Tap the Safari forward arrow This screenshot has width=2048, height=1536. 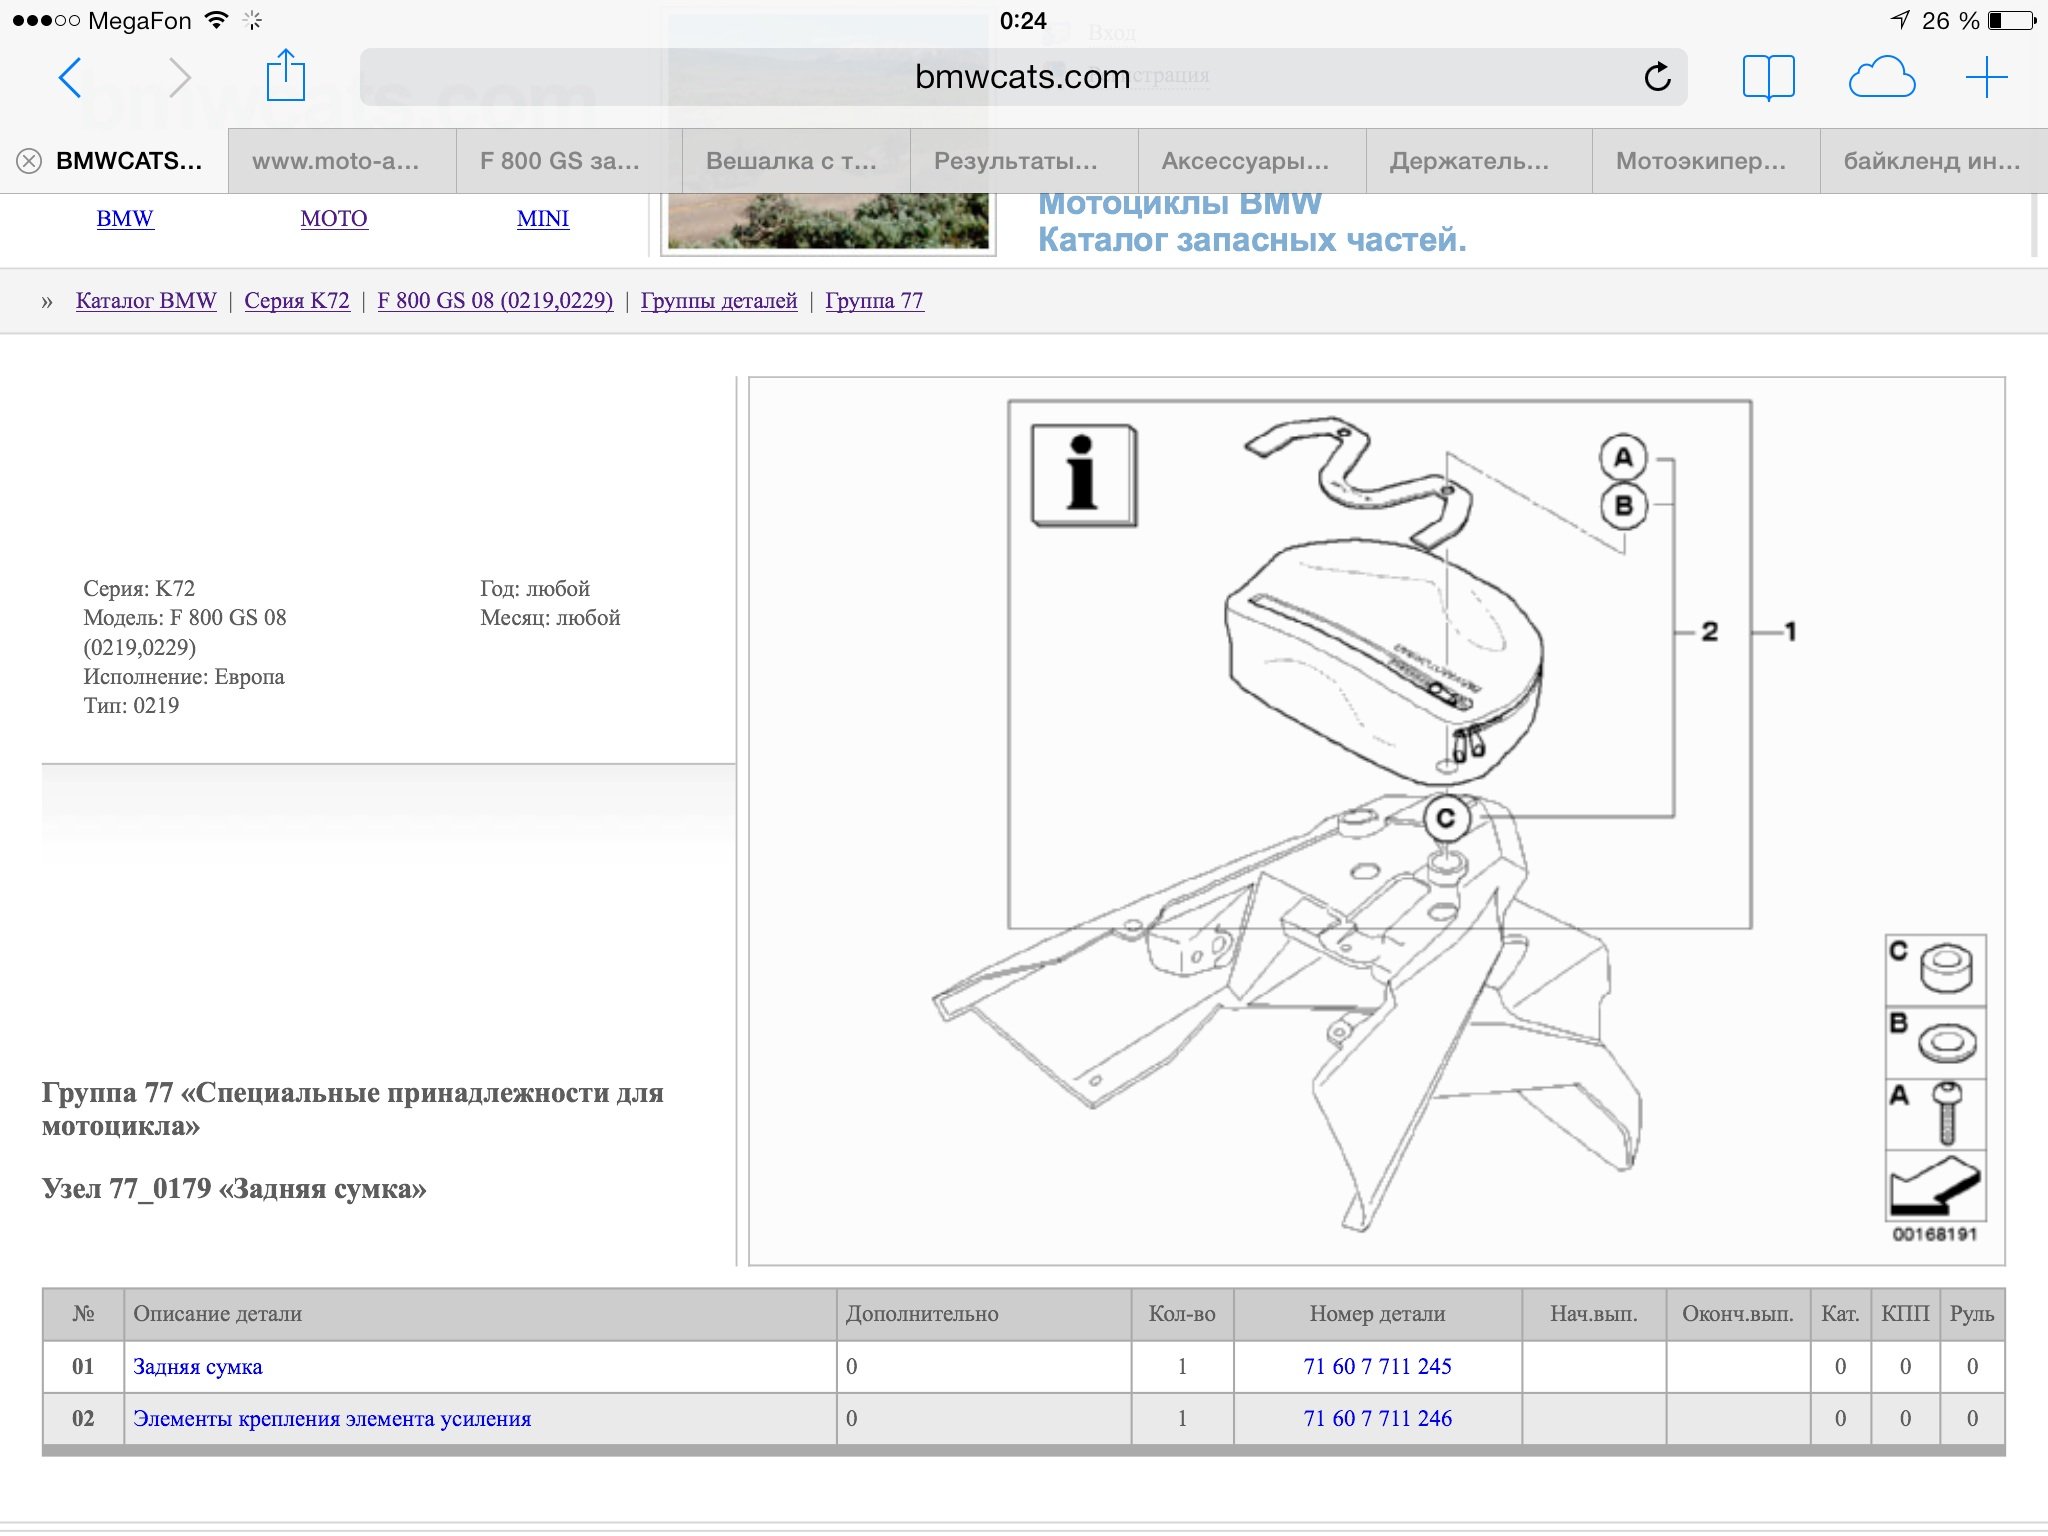click(179, 78)
